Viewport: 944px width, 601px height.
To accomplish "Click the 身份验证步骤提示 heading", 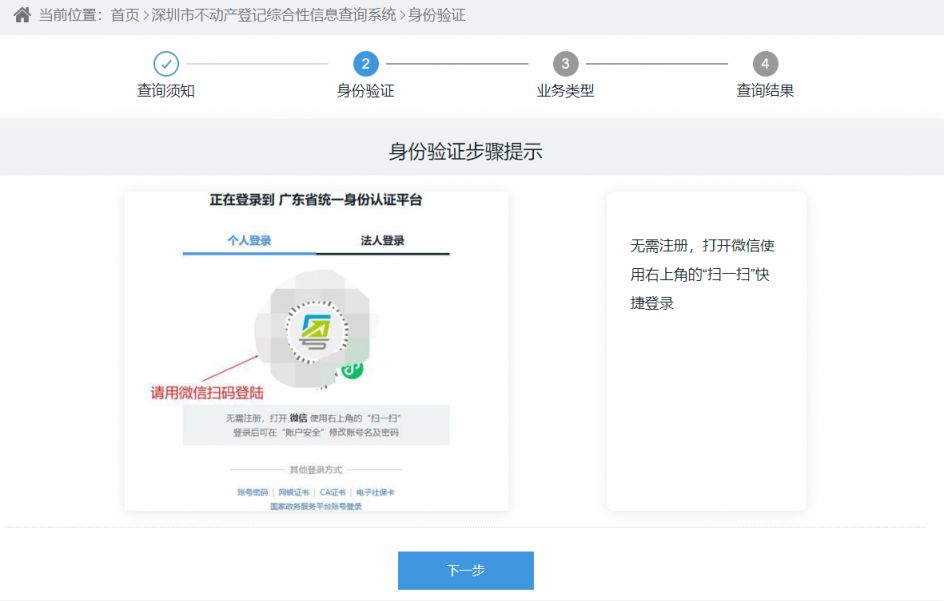I will tap(465, 151).
